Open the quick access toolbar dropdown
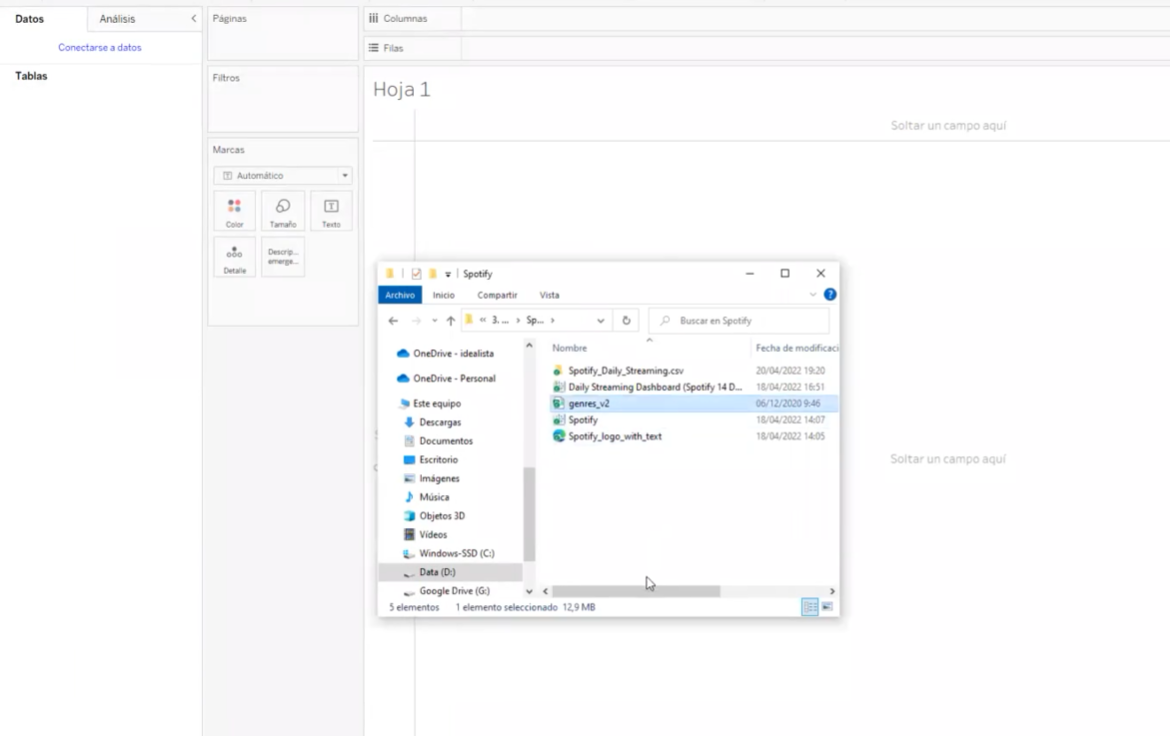 448,274
